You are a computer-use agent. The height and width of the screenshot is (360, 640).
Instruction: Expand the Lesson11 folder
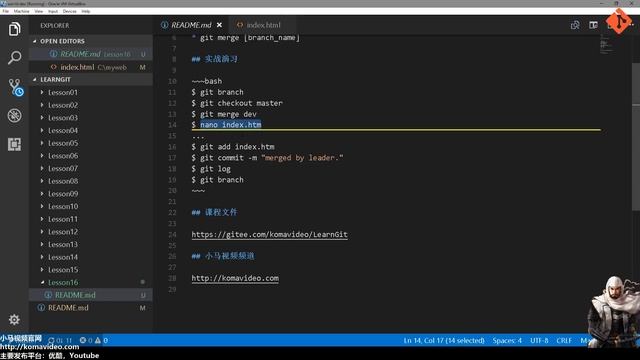click(91, 219)
